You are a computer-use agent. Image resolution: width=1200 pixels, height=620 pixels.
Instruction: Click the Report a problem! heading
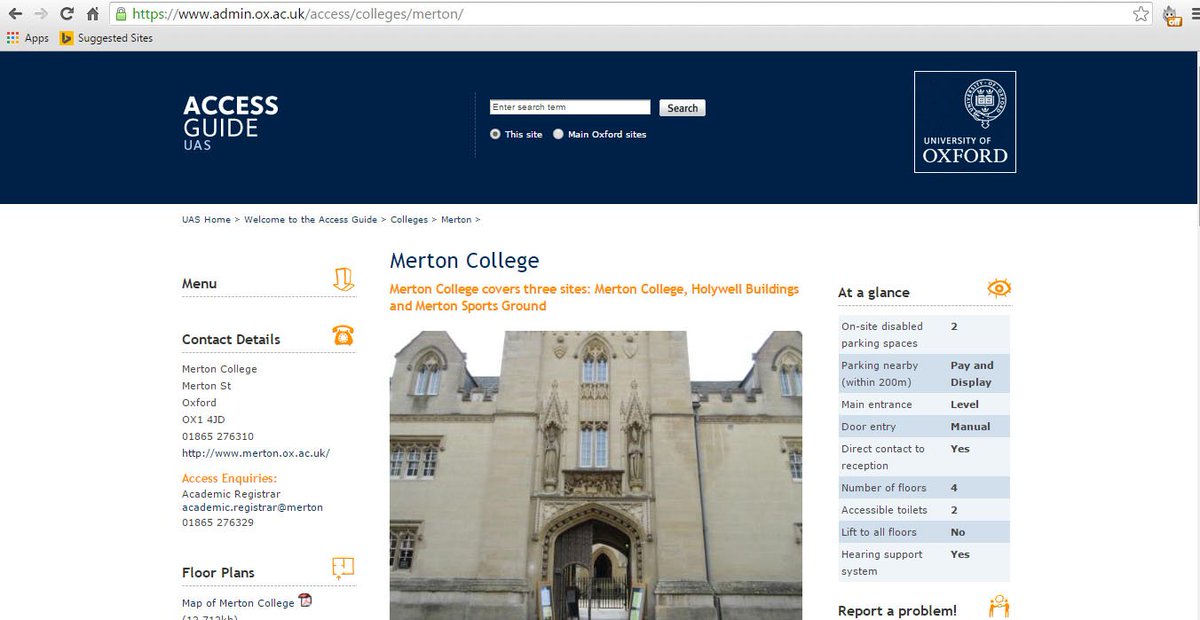click(x=897, y=610)
